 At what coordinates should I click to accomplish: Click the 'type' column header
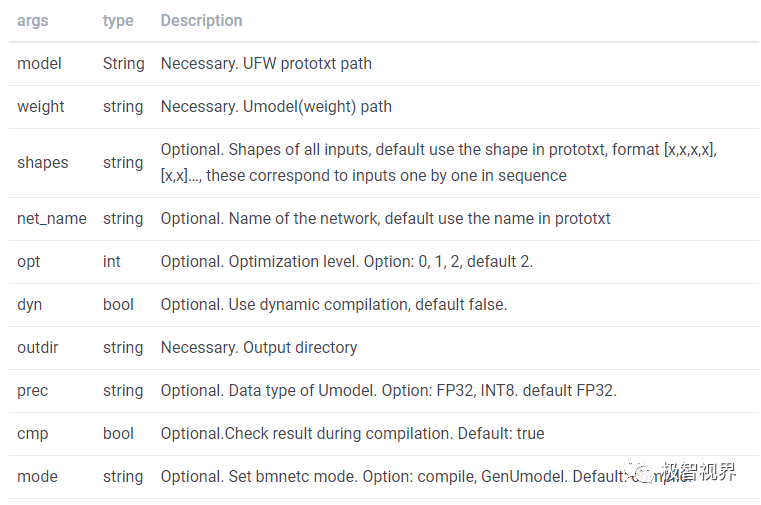pyautogui.click(x=118, y=20)
